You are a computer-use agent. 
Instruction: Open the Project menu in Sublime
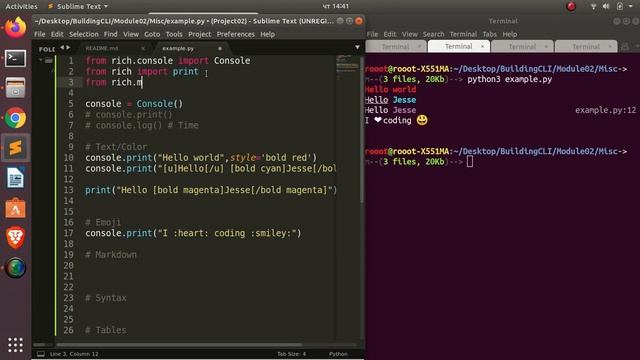200,34
